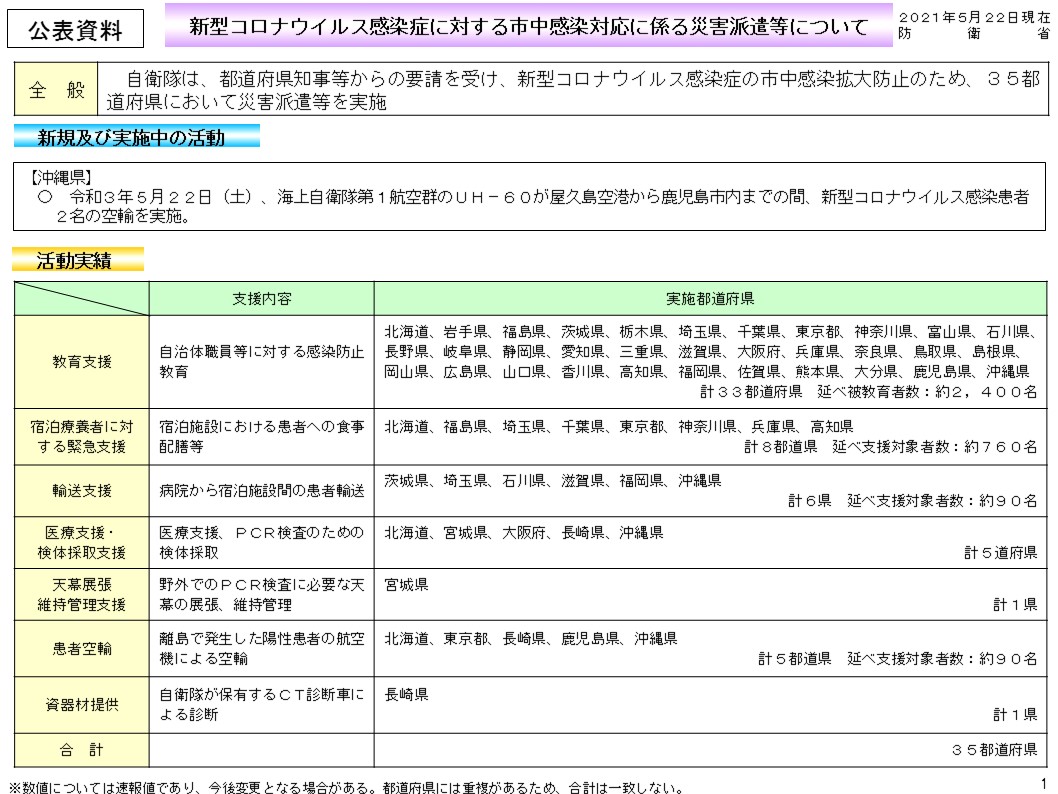The image size is (1058, 794).
Task: Click the purple title banner about 災害派遣
Action: [529, 27]
